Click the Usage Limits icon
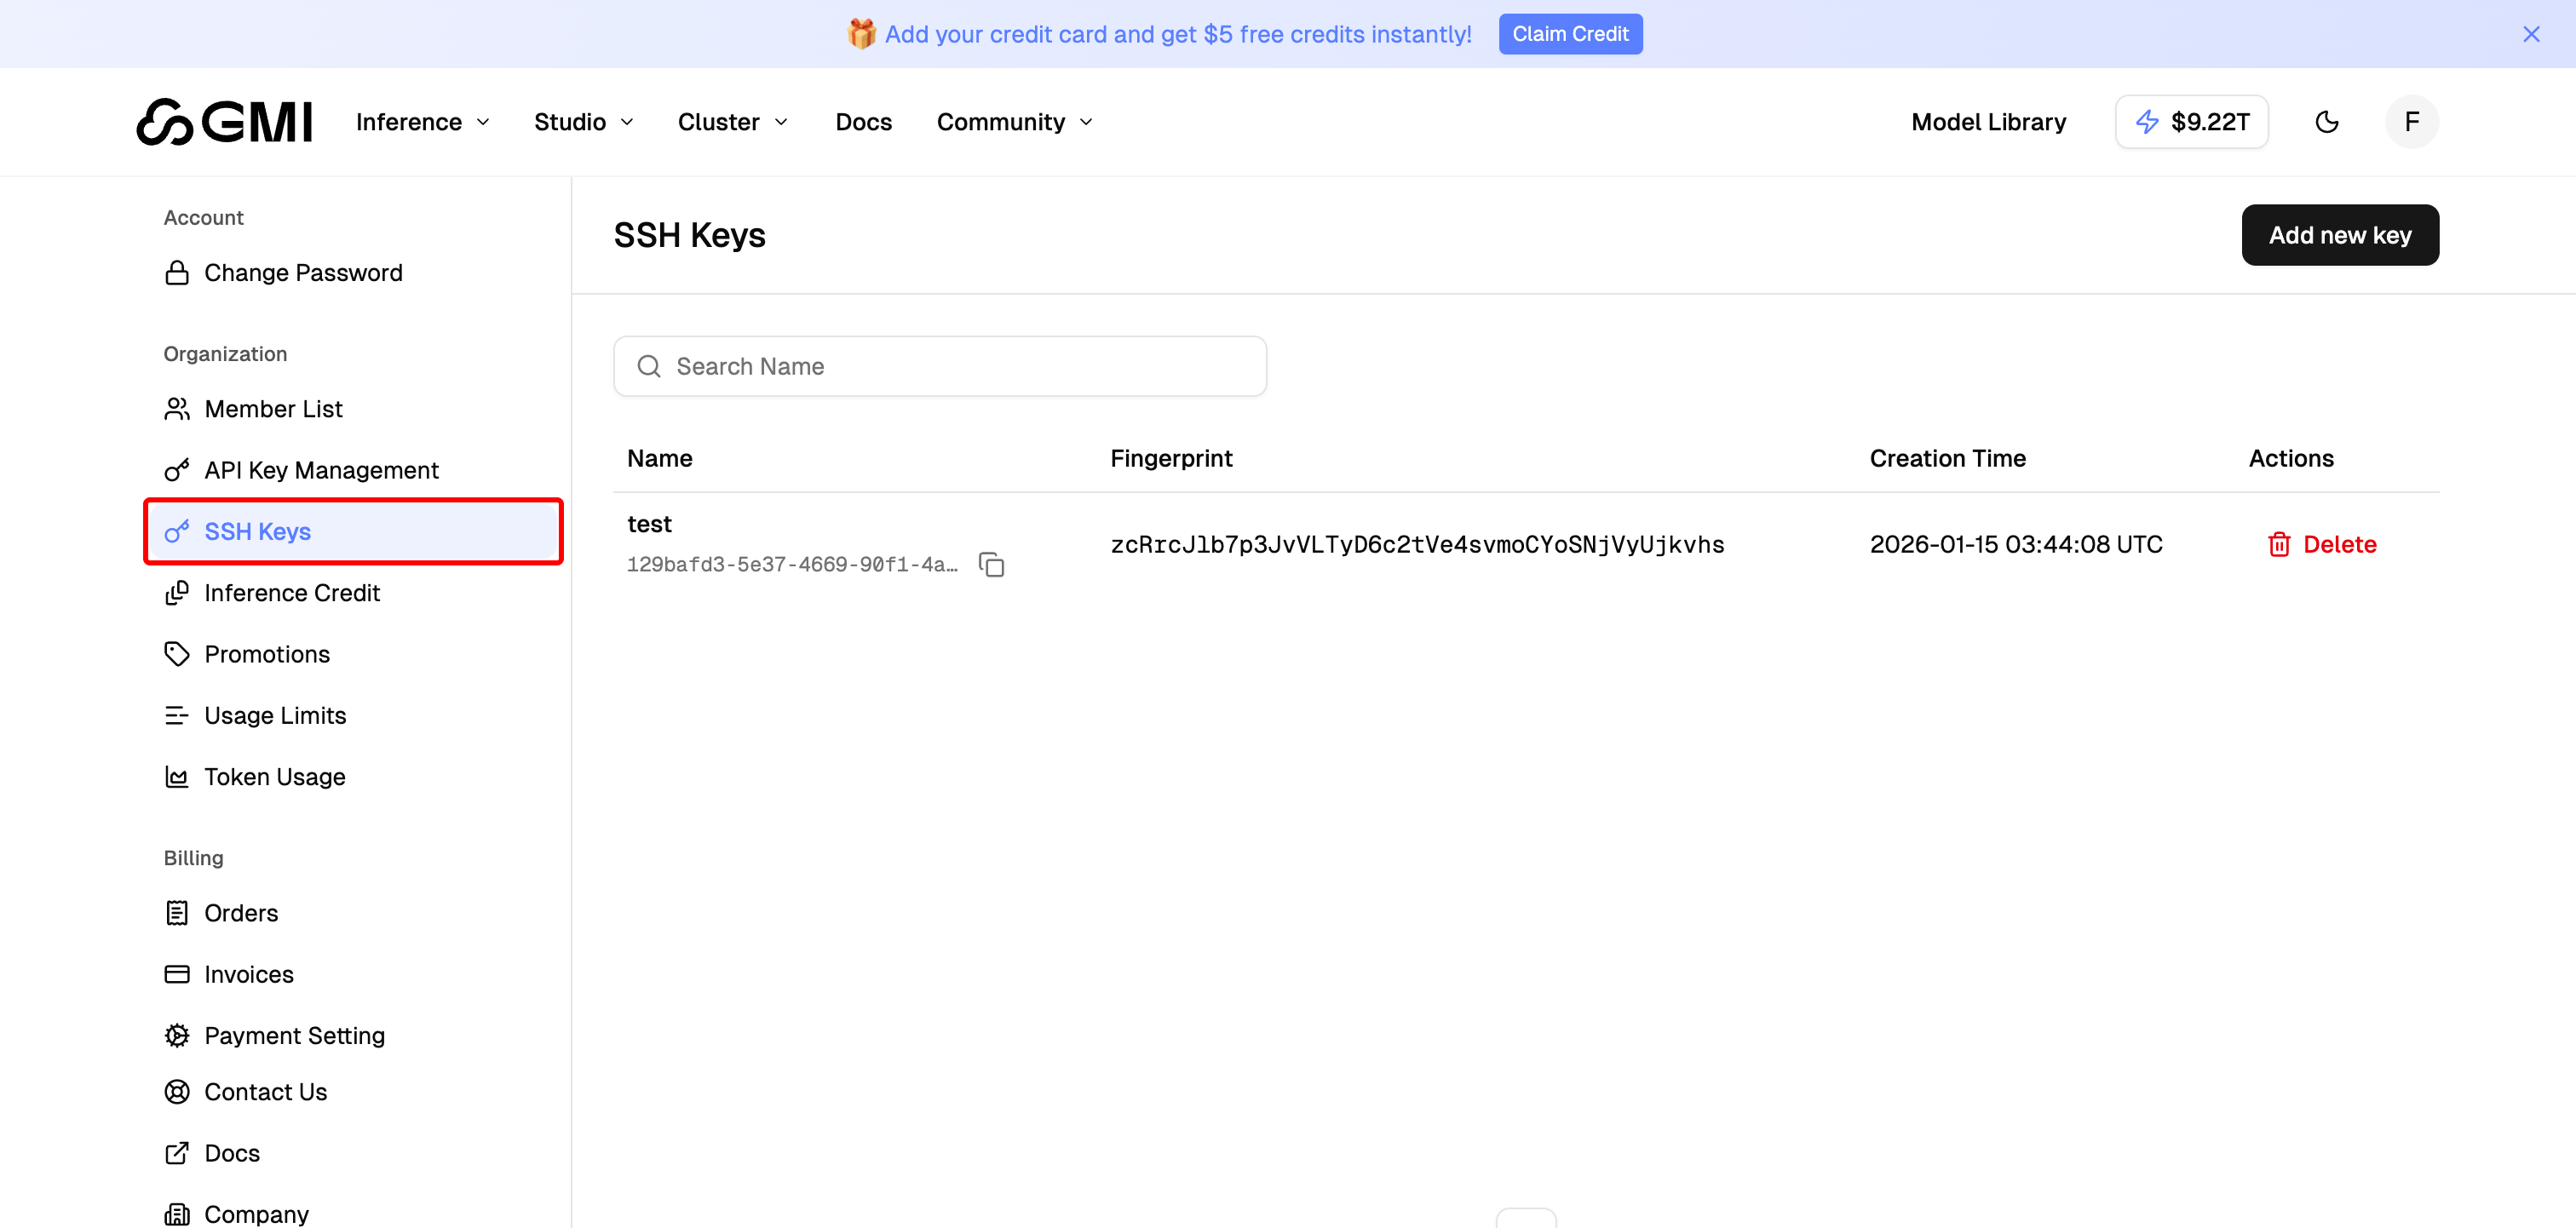The image size is (2576, 1228). click(177, 716)
